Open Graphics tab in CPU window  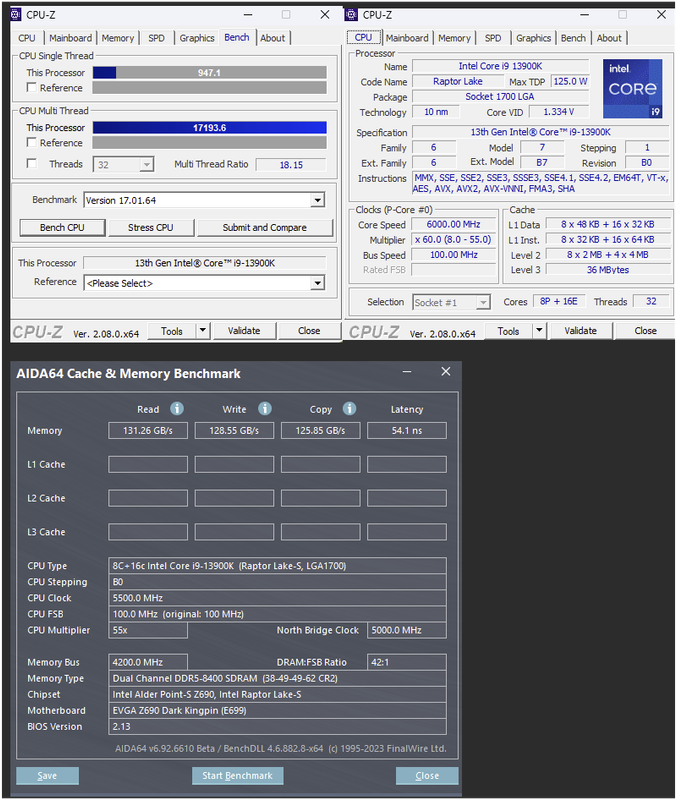coord(533,38)
